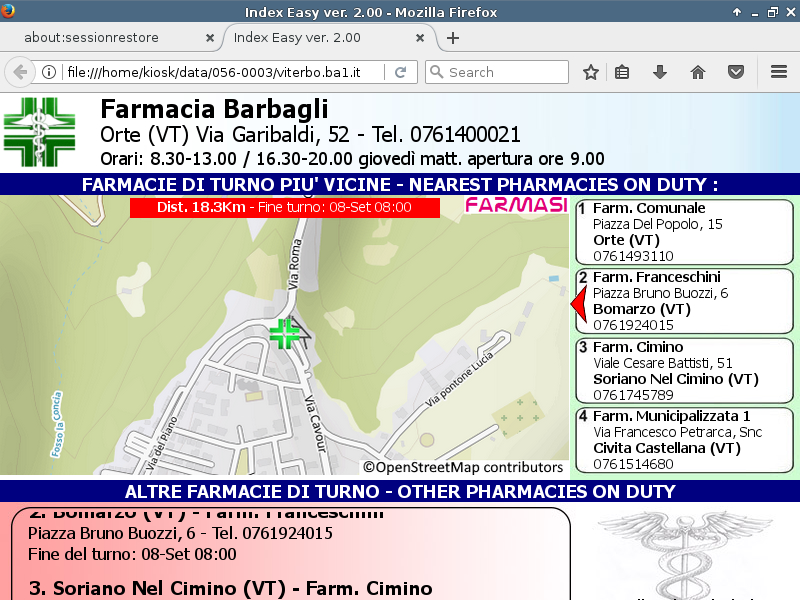Image resolution: width=800 pixels, height=600 pixels.
Task: Bookmark this page with the star icon
Action: (x=591, y=72)
